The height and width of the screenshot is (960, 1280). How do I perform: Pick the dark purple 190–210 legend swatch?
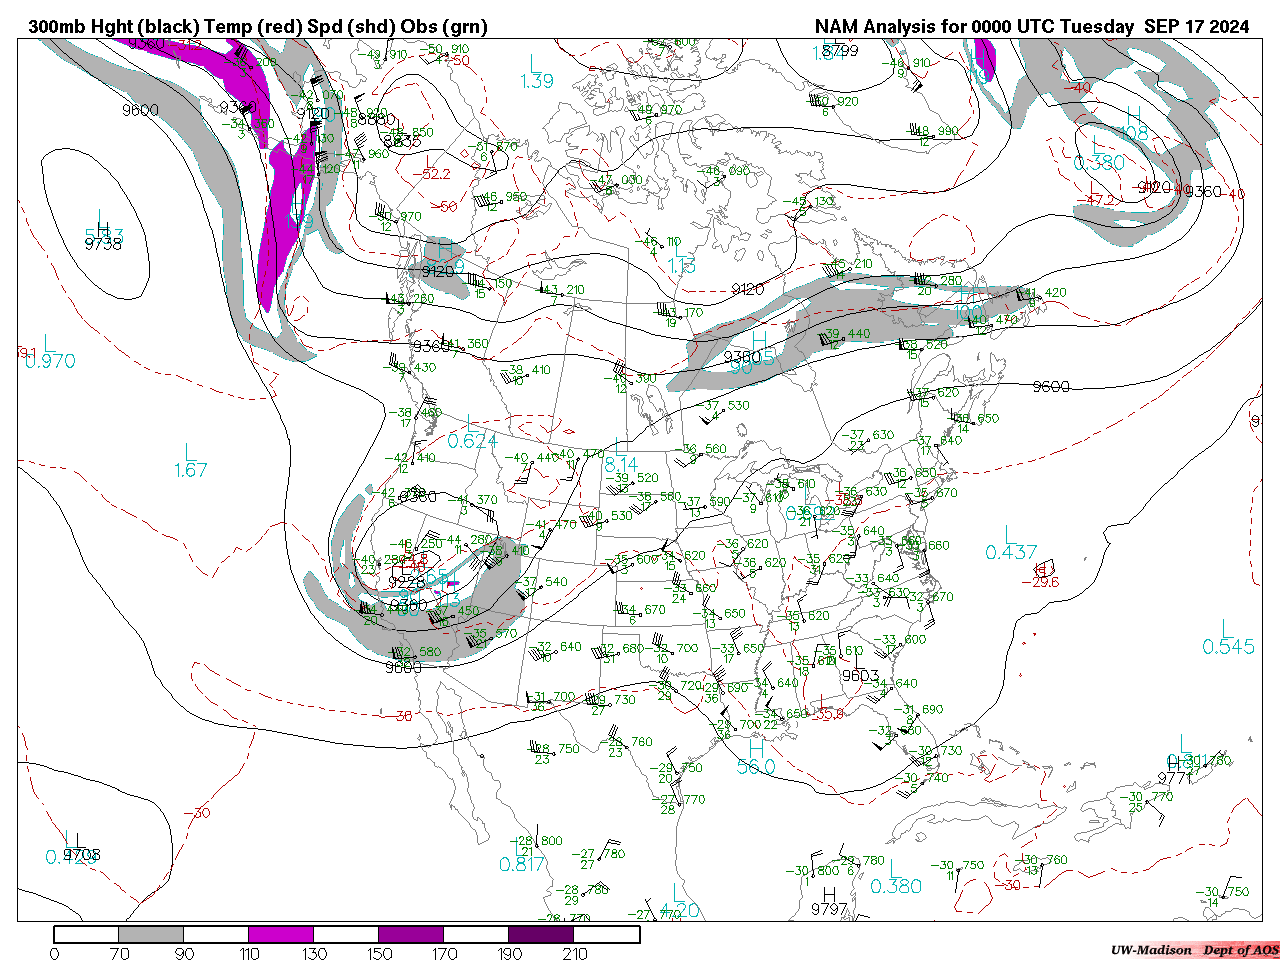541,934
